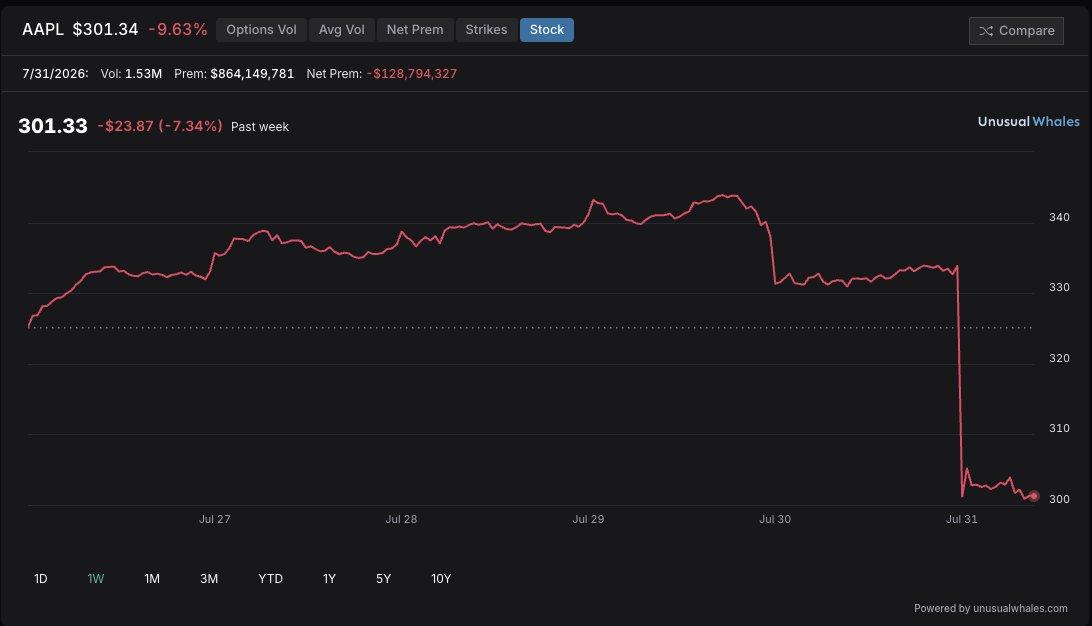Viewport: 1092px width, 626px height.
Task: Click the shuffle icon in Compare button
Action: tap(985, 31)
